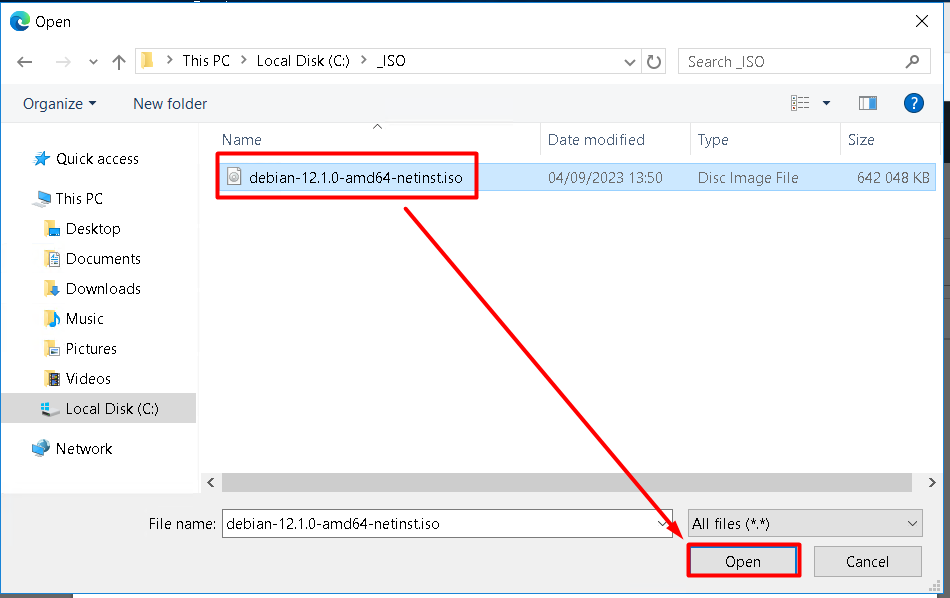
Task: Select This PC in navigation pane
Action: tap(79, 199)
